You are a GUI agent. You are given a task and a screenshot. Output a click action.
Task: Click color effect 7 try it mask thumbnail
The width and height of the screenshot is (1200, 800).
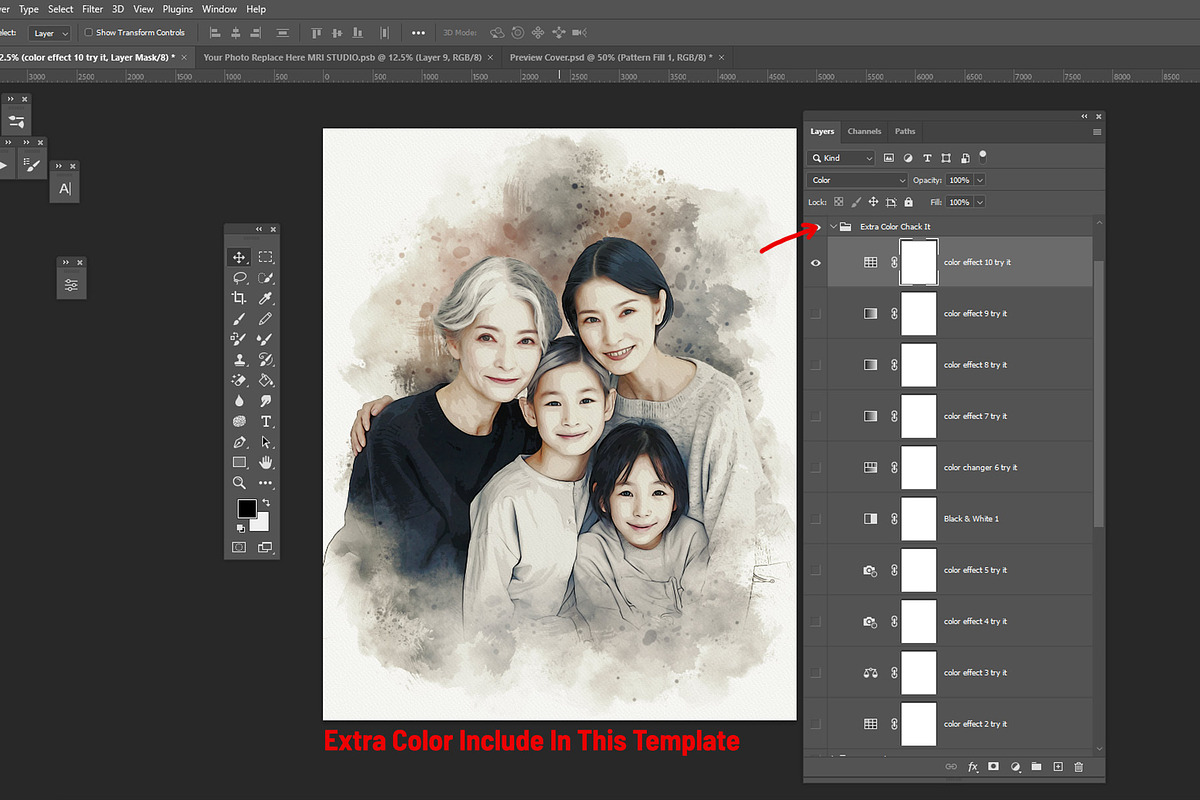tap(919, 416)
